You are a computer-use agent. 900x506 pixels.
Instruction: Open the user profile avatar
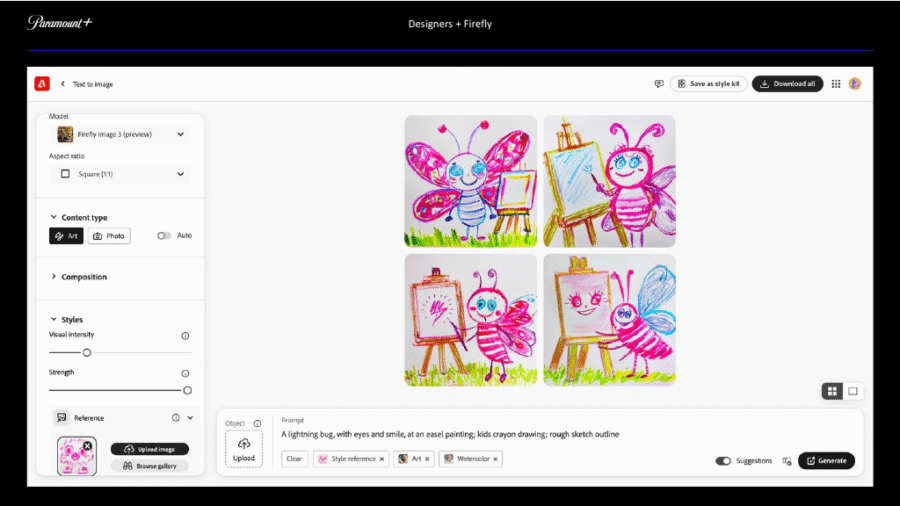(x=855, y=84)
